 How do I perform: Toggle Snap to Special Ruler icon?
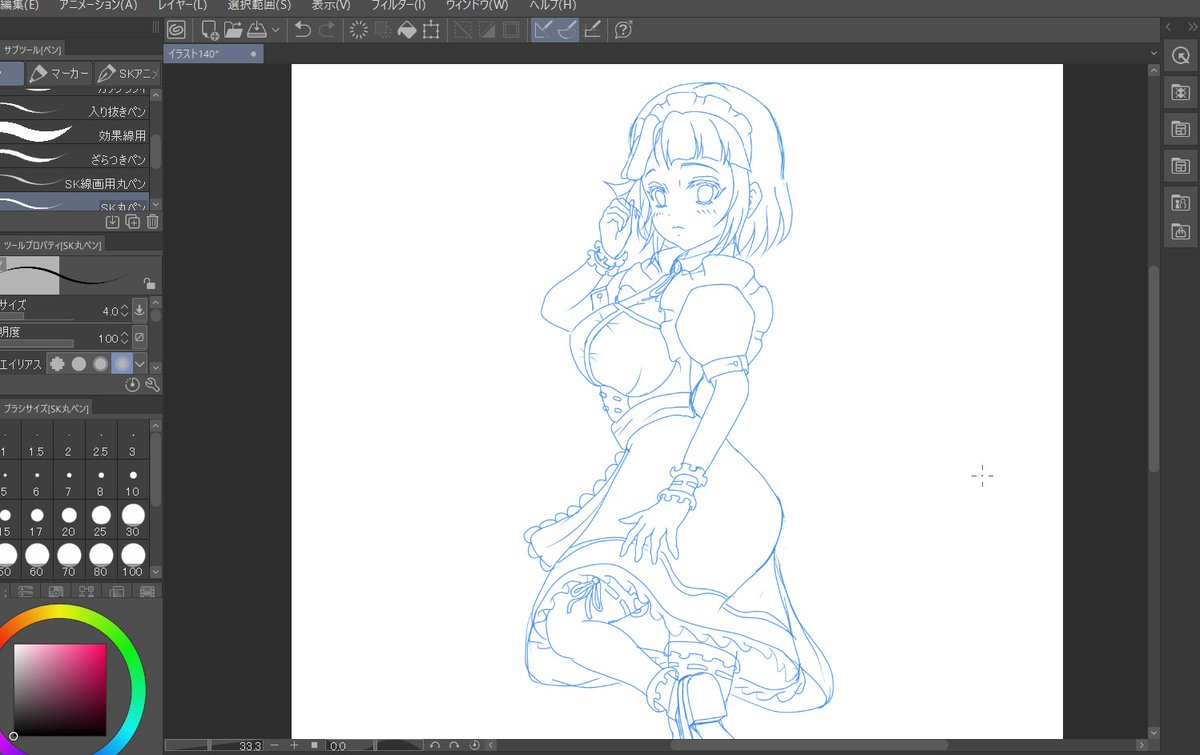pyautogui.click(x=567, y=30)
